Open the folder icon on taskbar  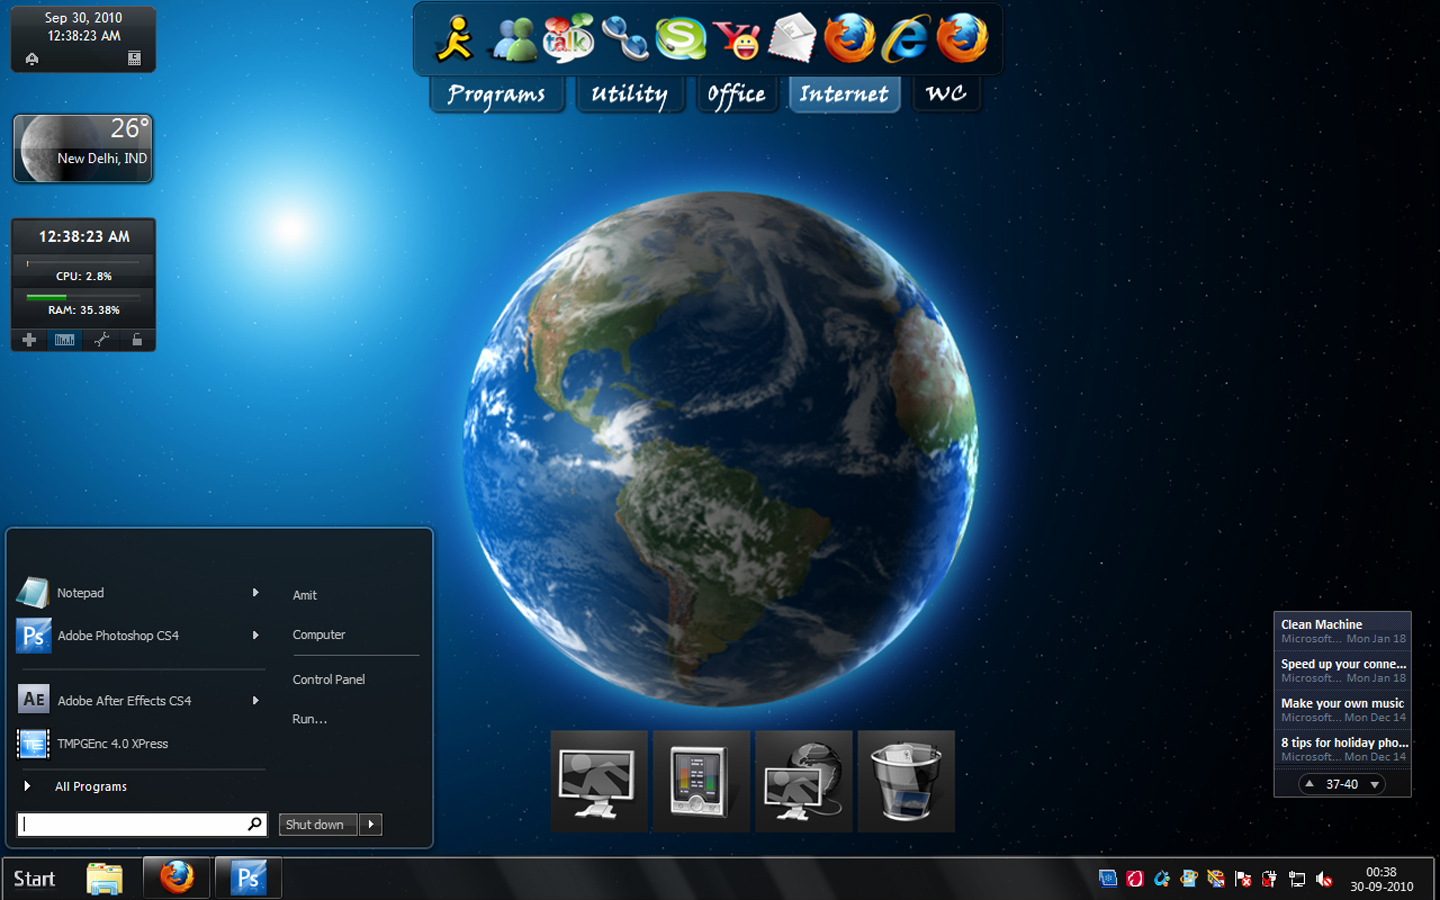(x=104, y=878)
